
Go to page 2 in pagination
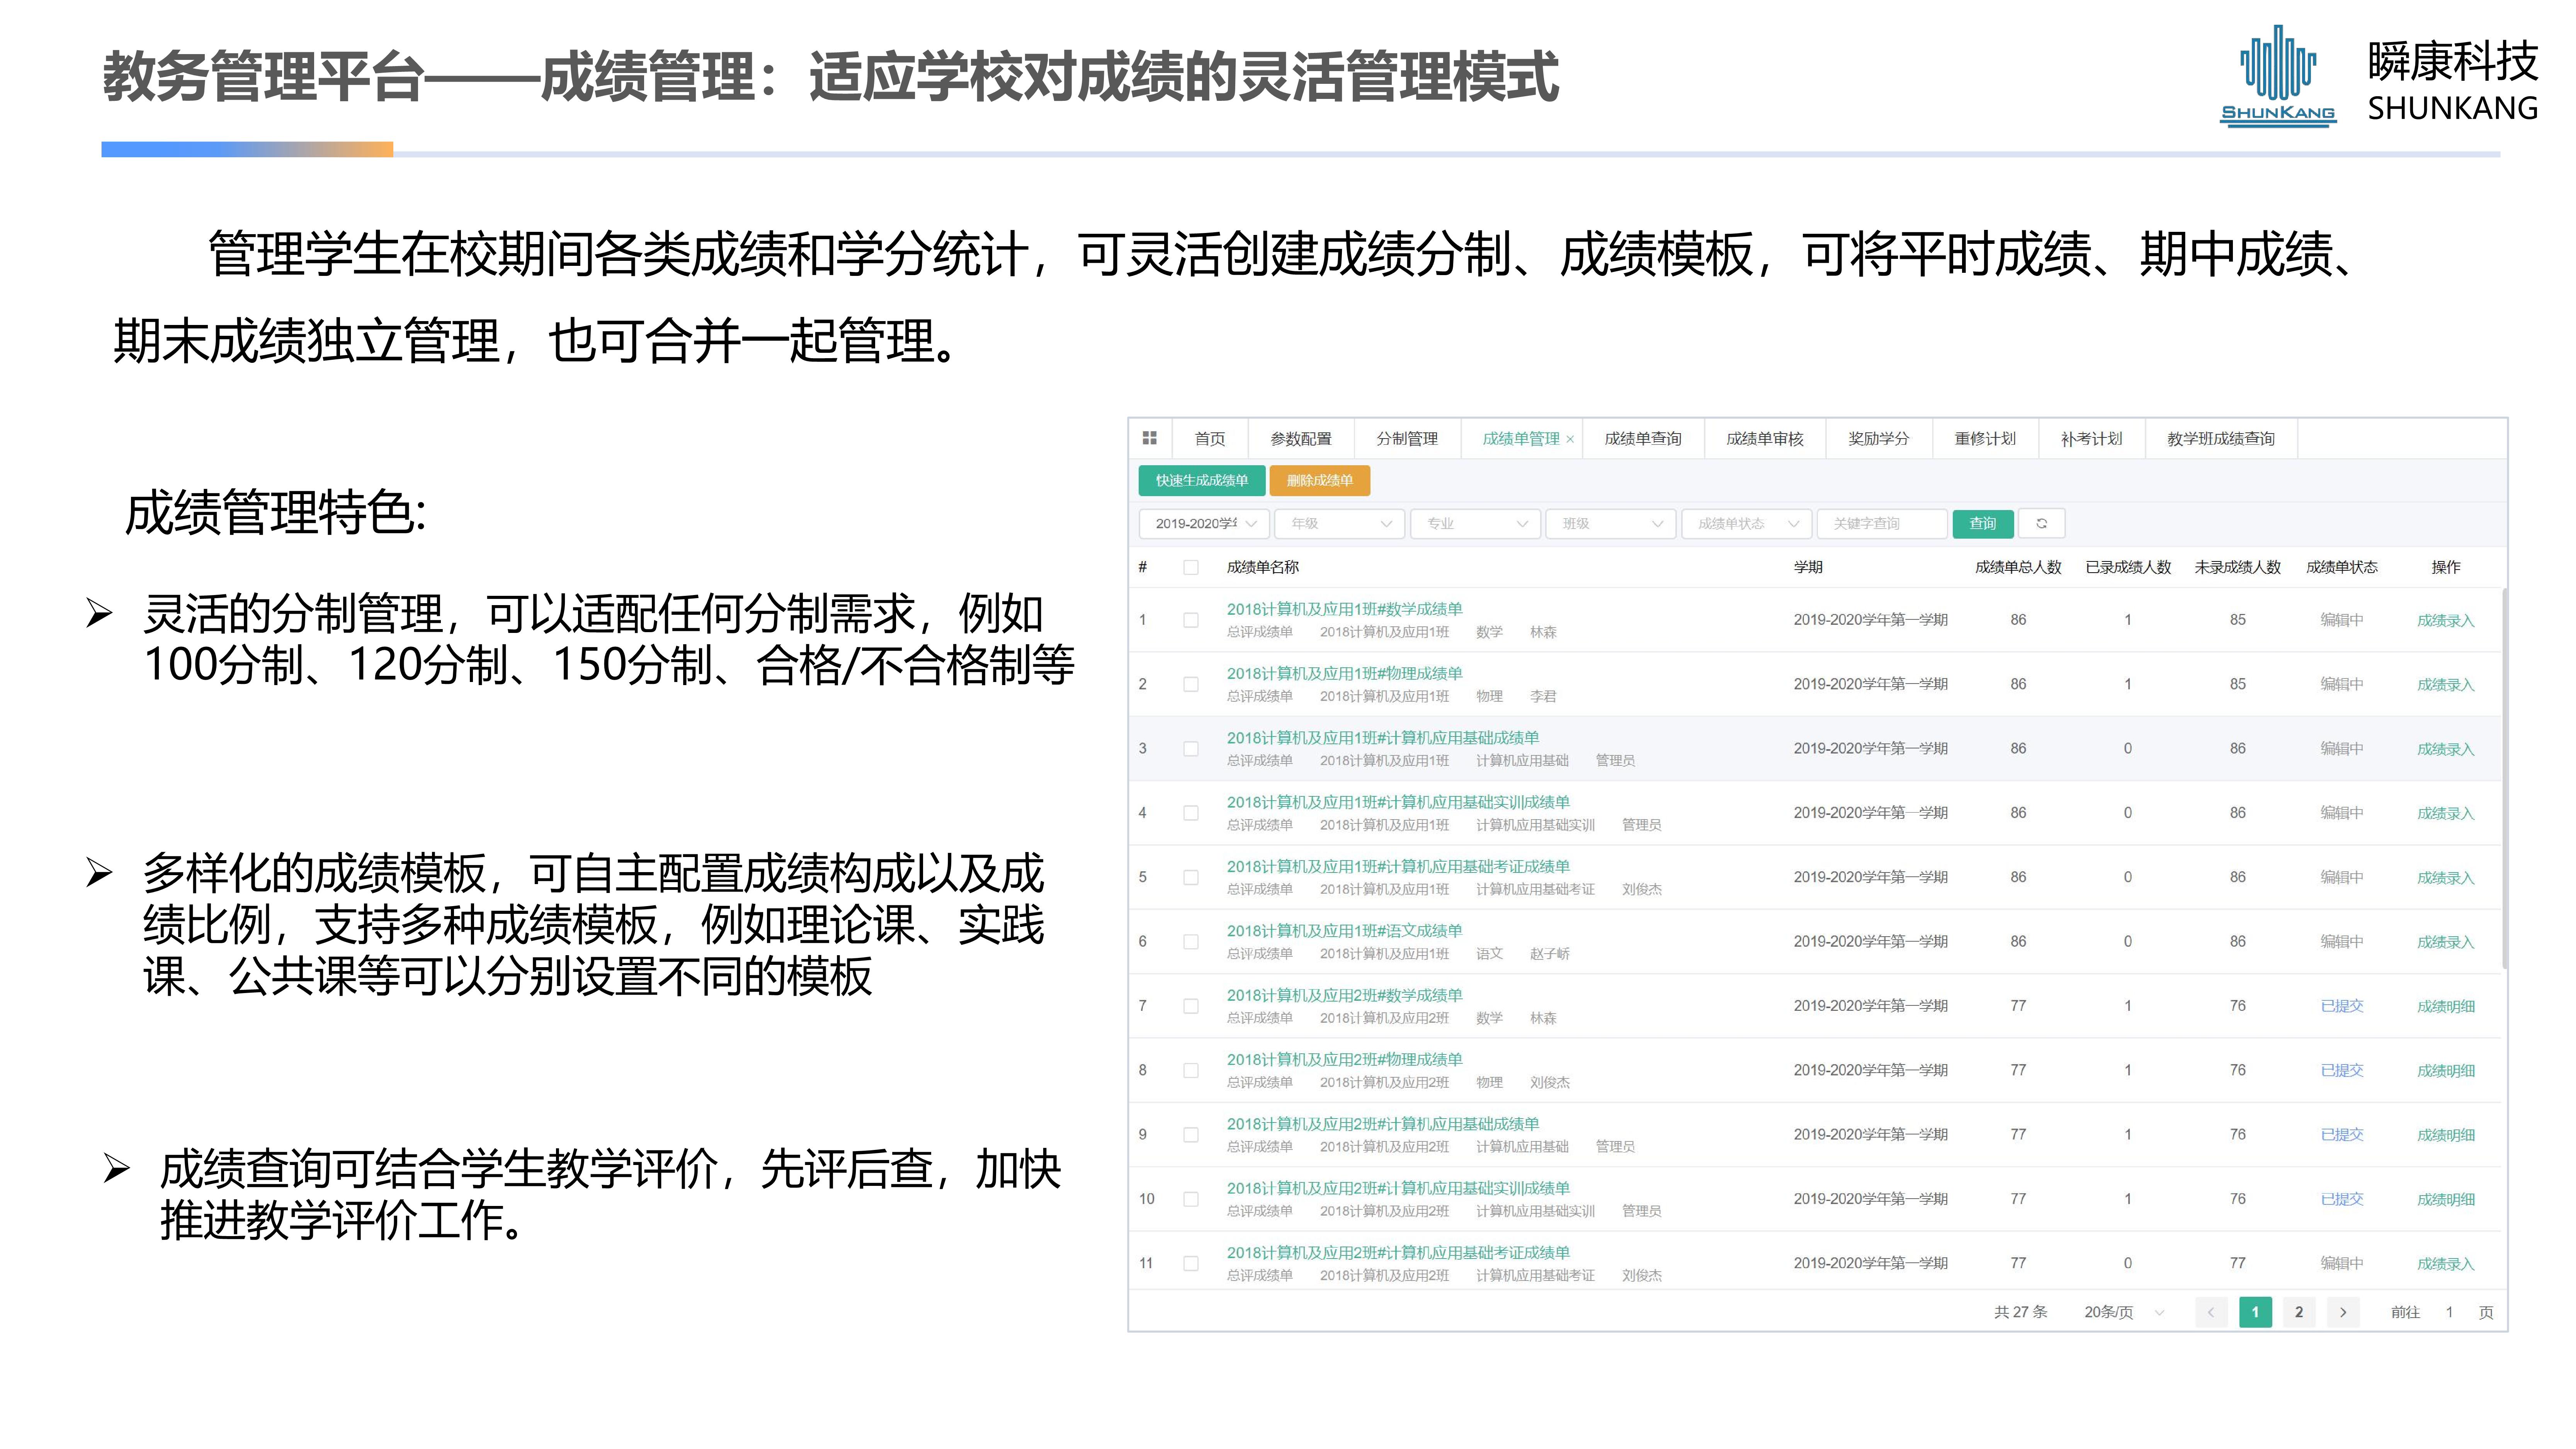[x=2299, y=1312]
